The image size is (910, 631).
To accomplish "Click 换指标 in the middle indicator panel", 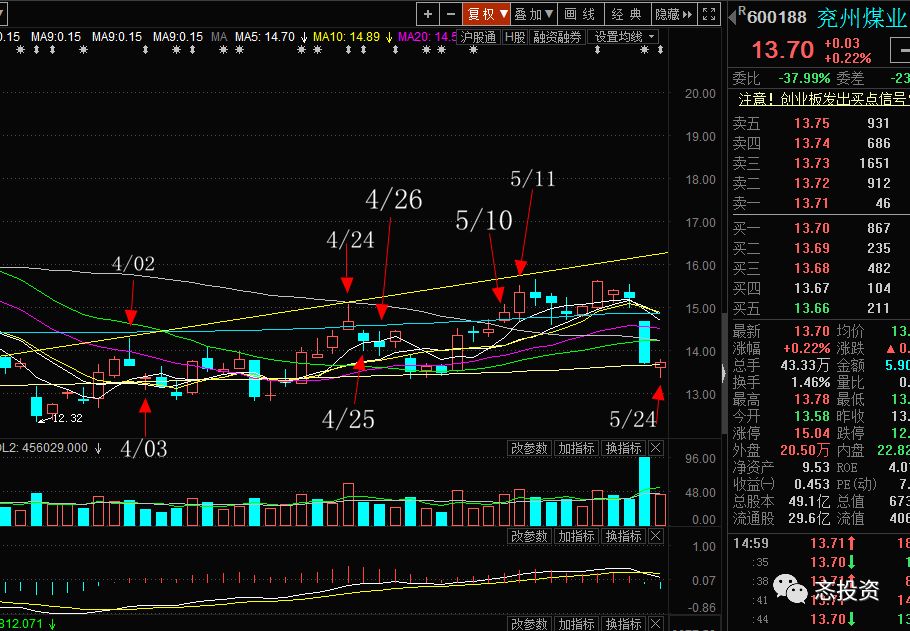I will point(623,536).
